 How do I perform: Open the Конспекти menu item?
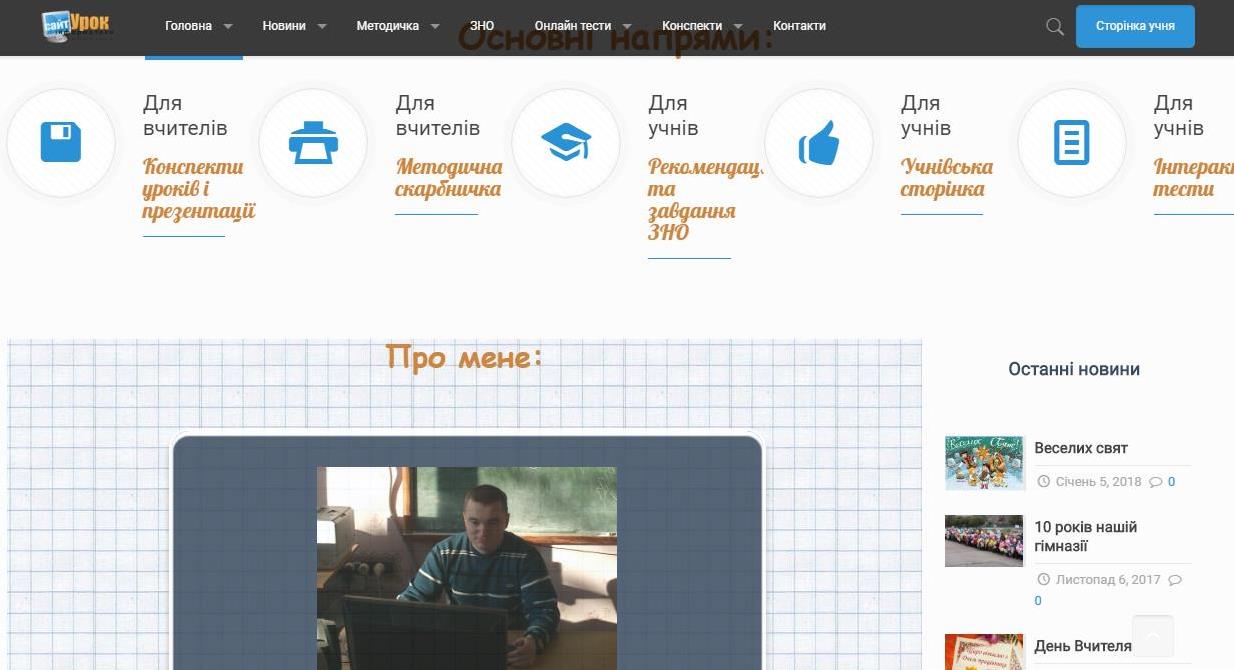tap(692, 26)
